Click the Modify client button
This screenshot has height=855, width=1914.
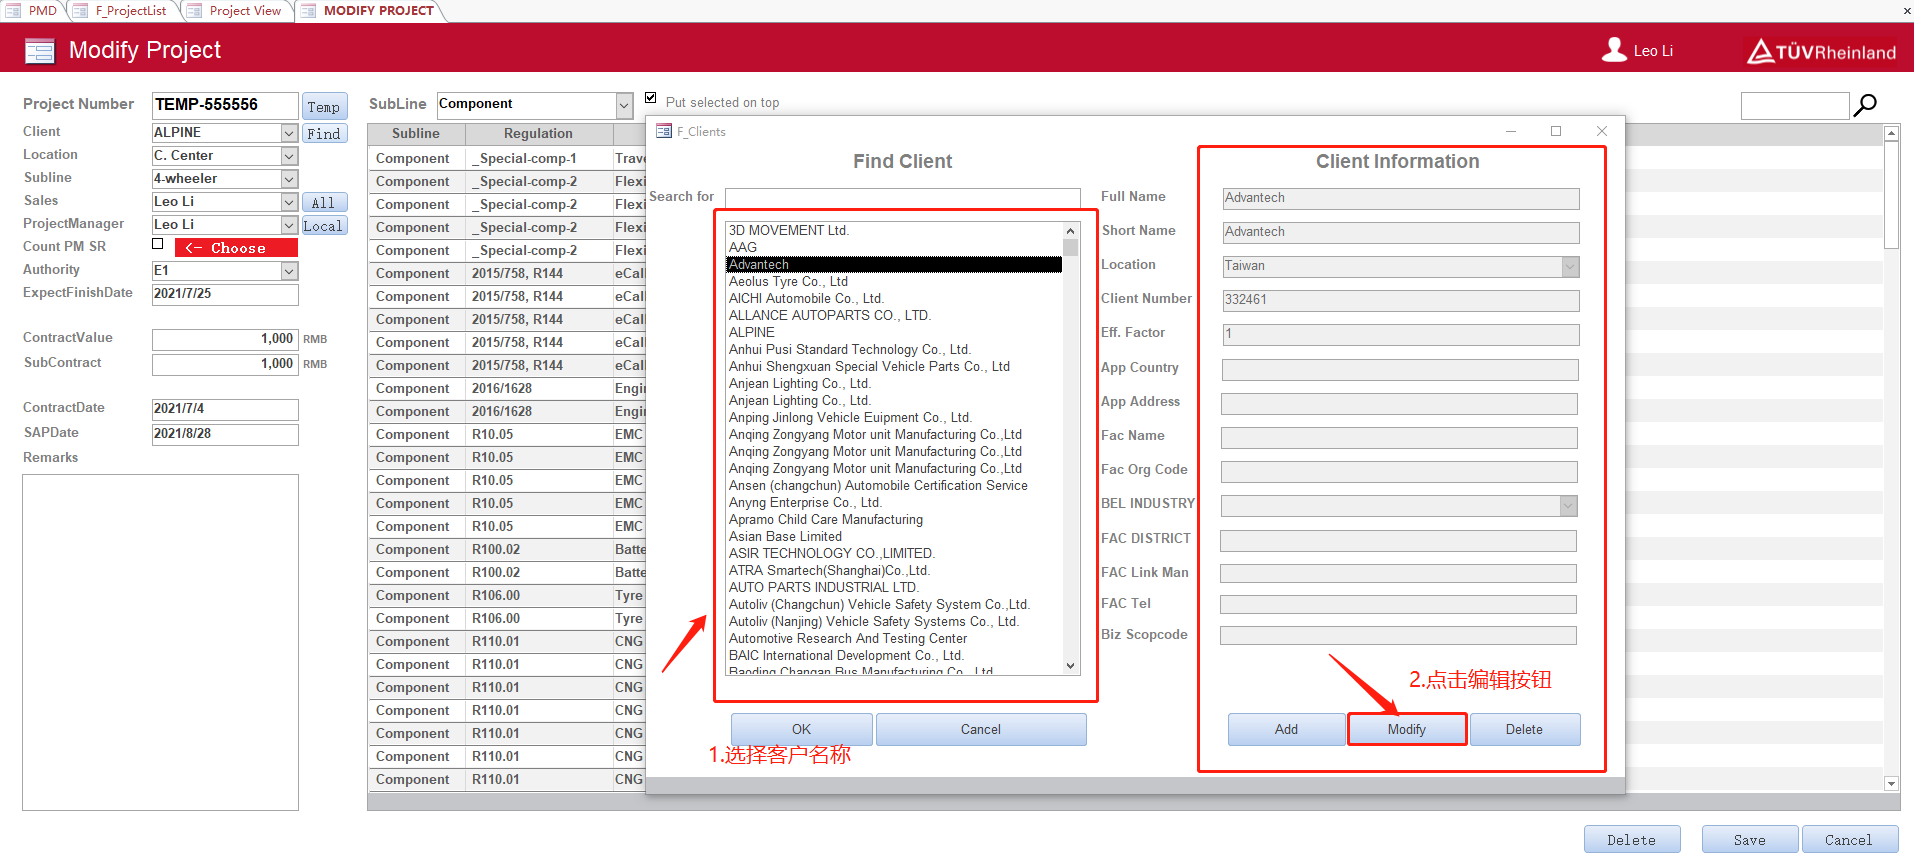1407,729
